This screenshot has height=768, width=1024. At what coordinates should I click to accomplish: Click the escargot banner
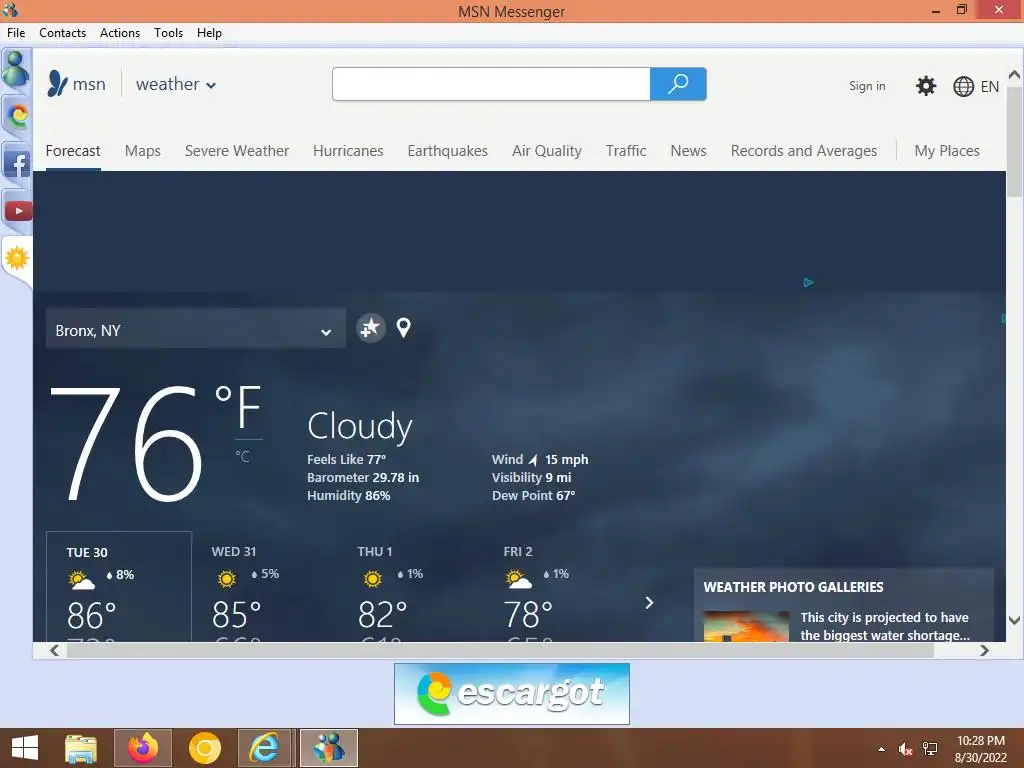click(x=511, y=694)
